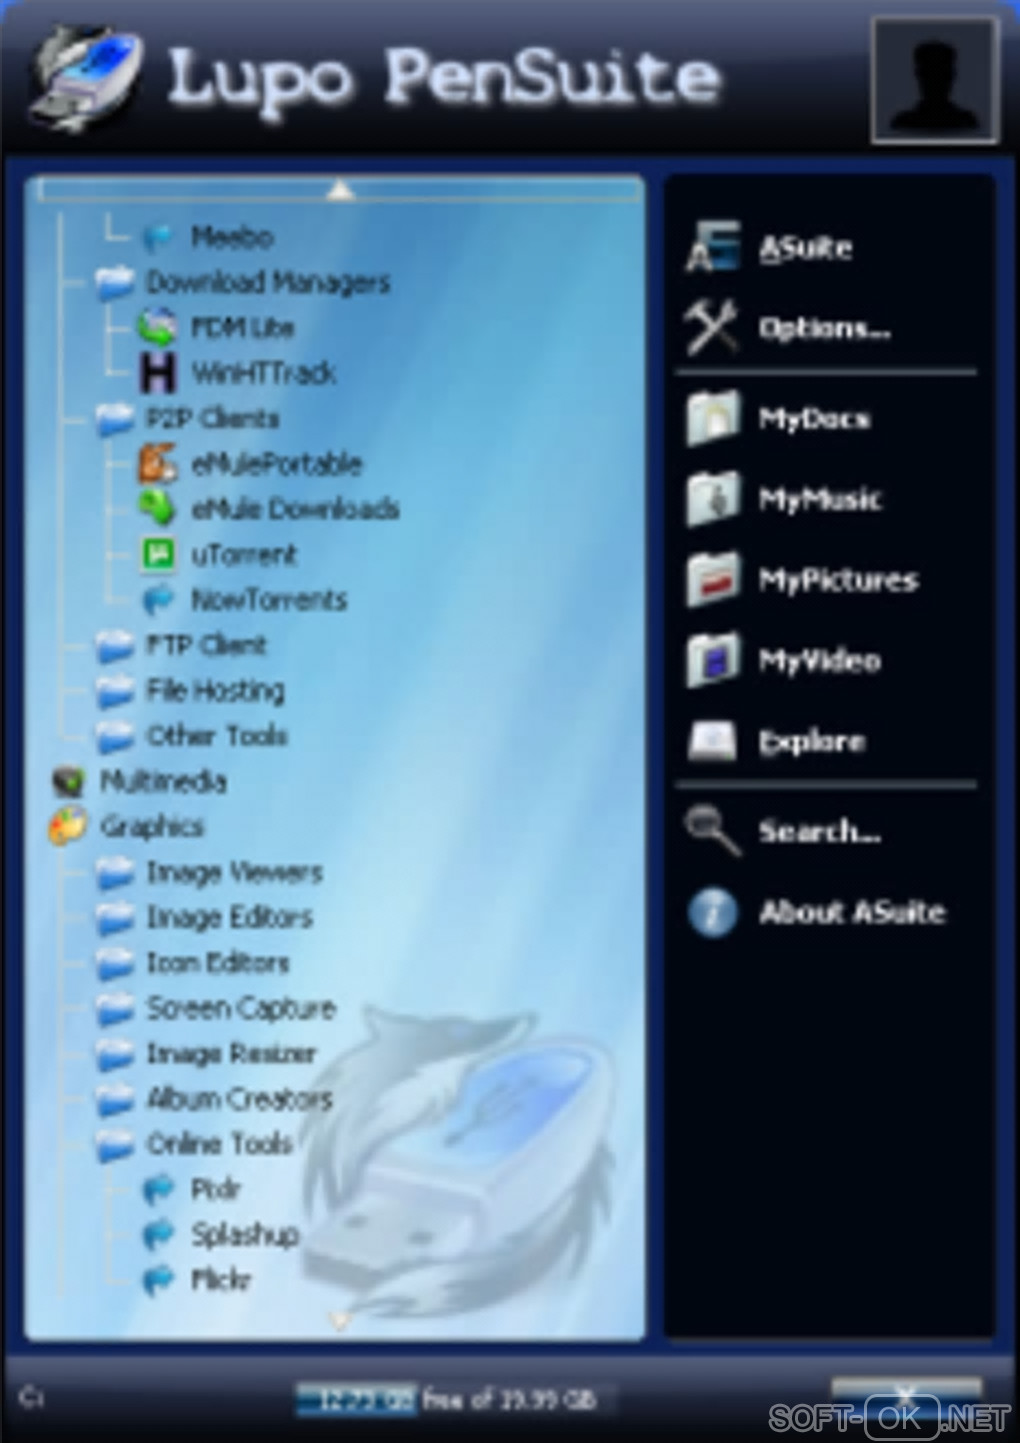Click the Flickr link icon
The image size is (1020, 1443).
(158, 1280)
